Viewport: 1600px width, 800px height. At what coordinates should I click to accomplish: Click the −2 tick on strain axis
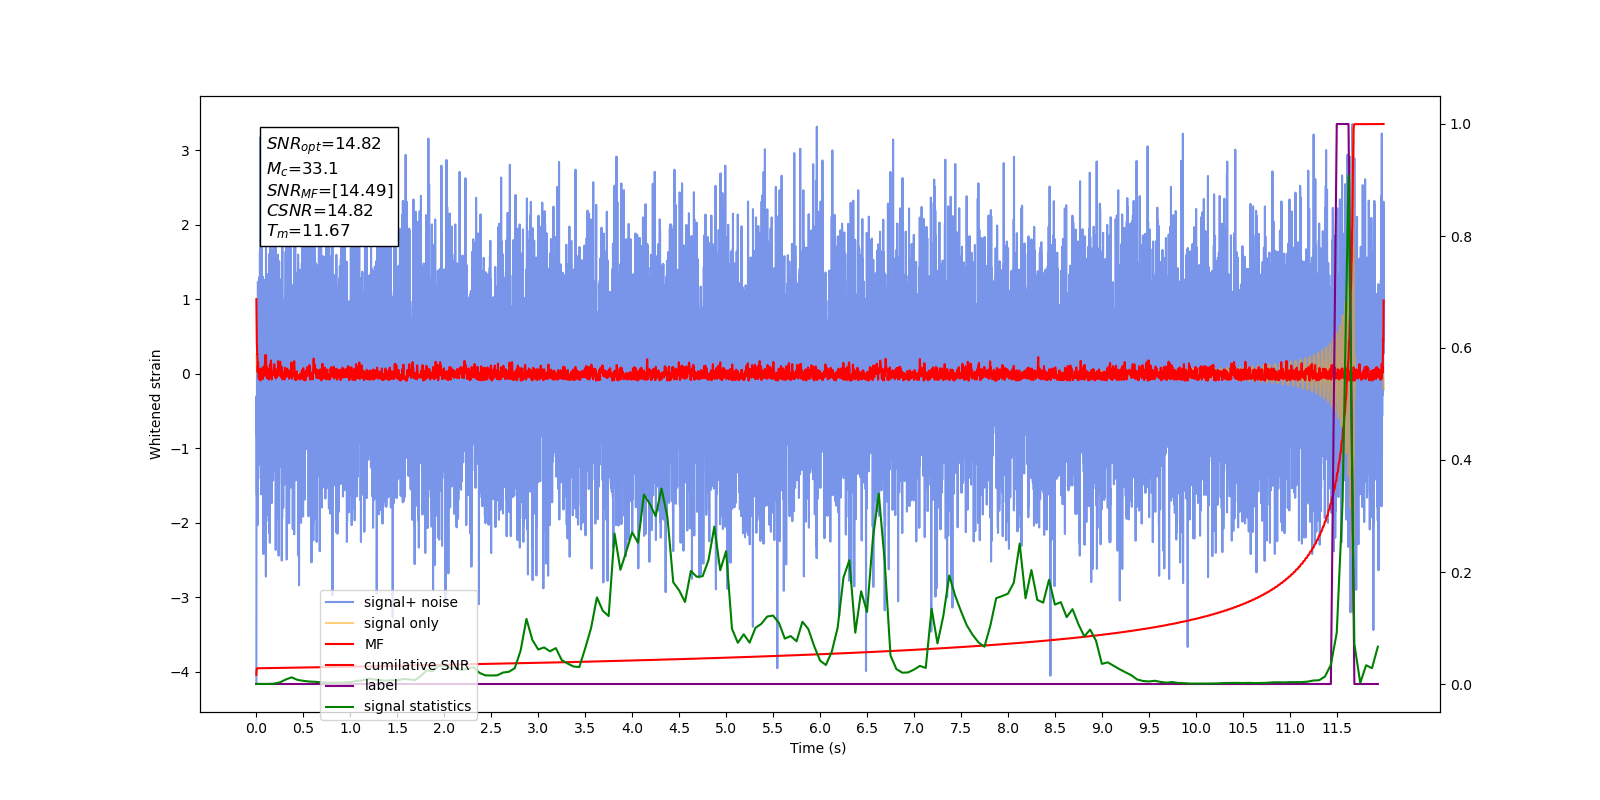pos(179,523)
